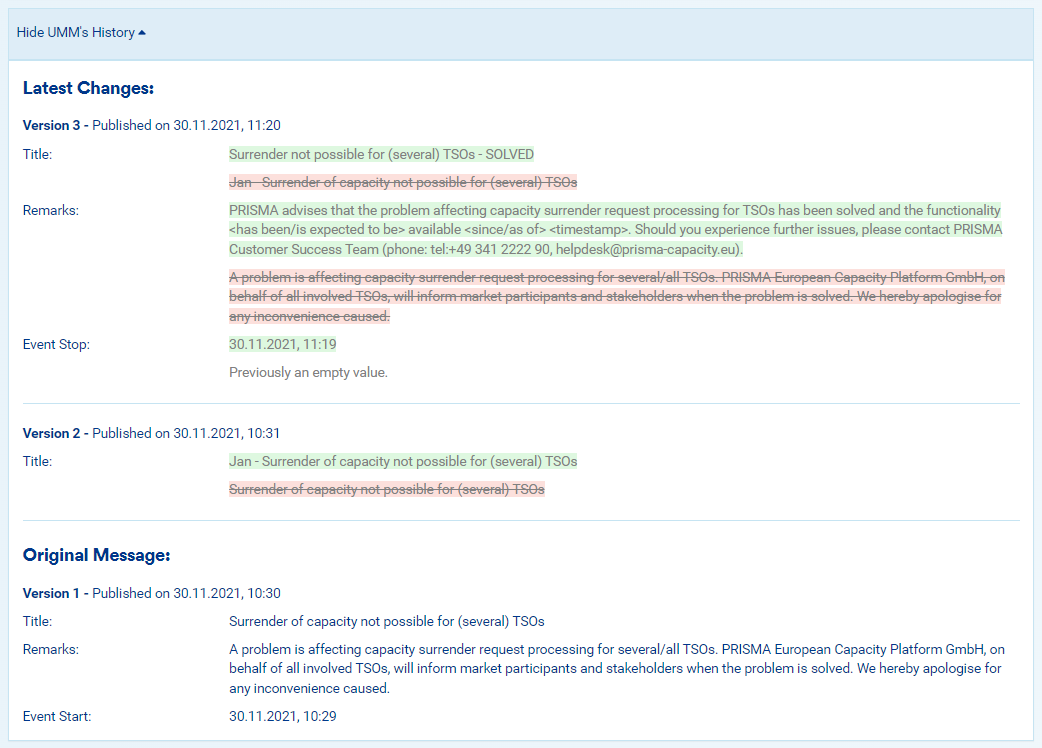Click the struck-through red title in Version 2
1042x748 pixels.
click(x=386, y=489)
